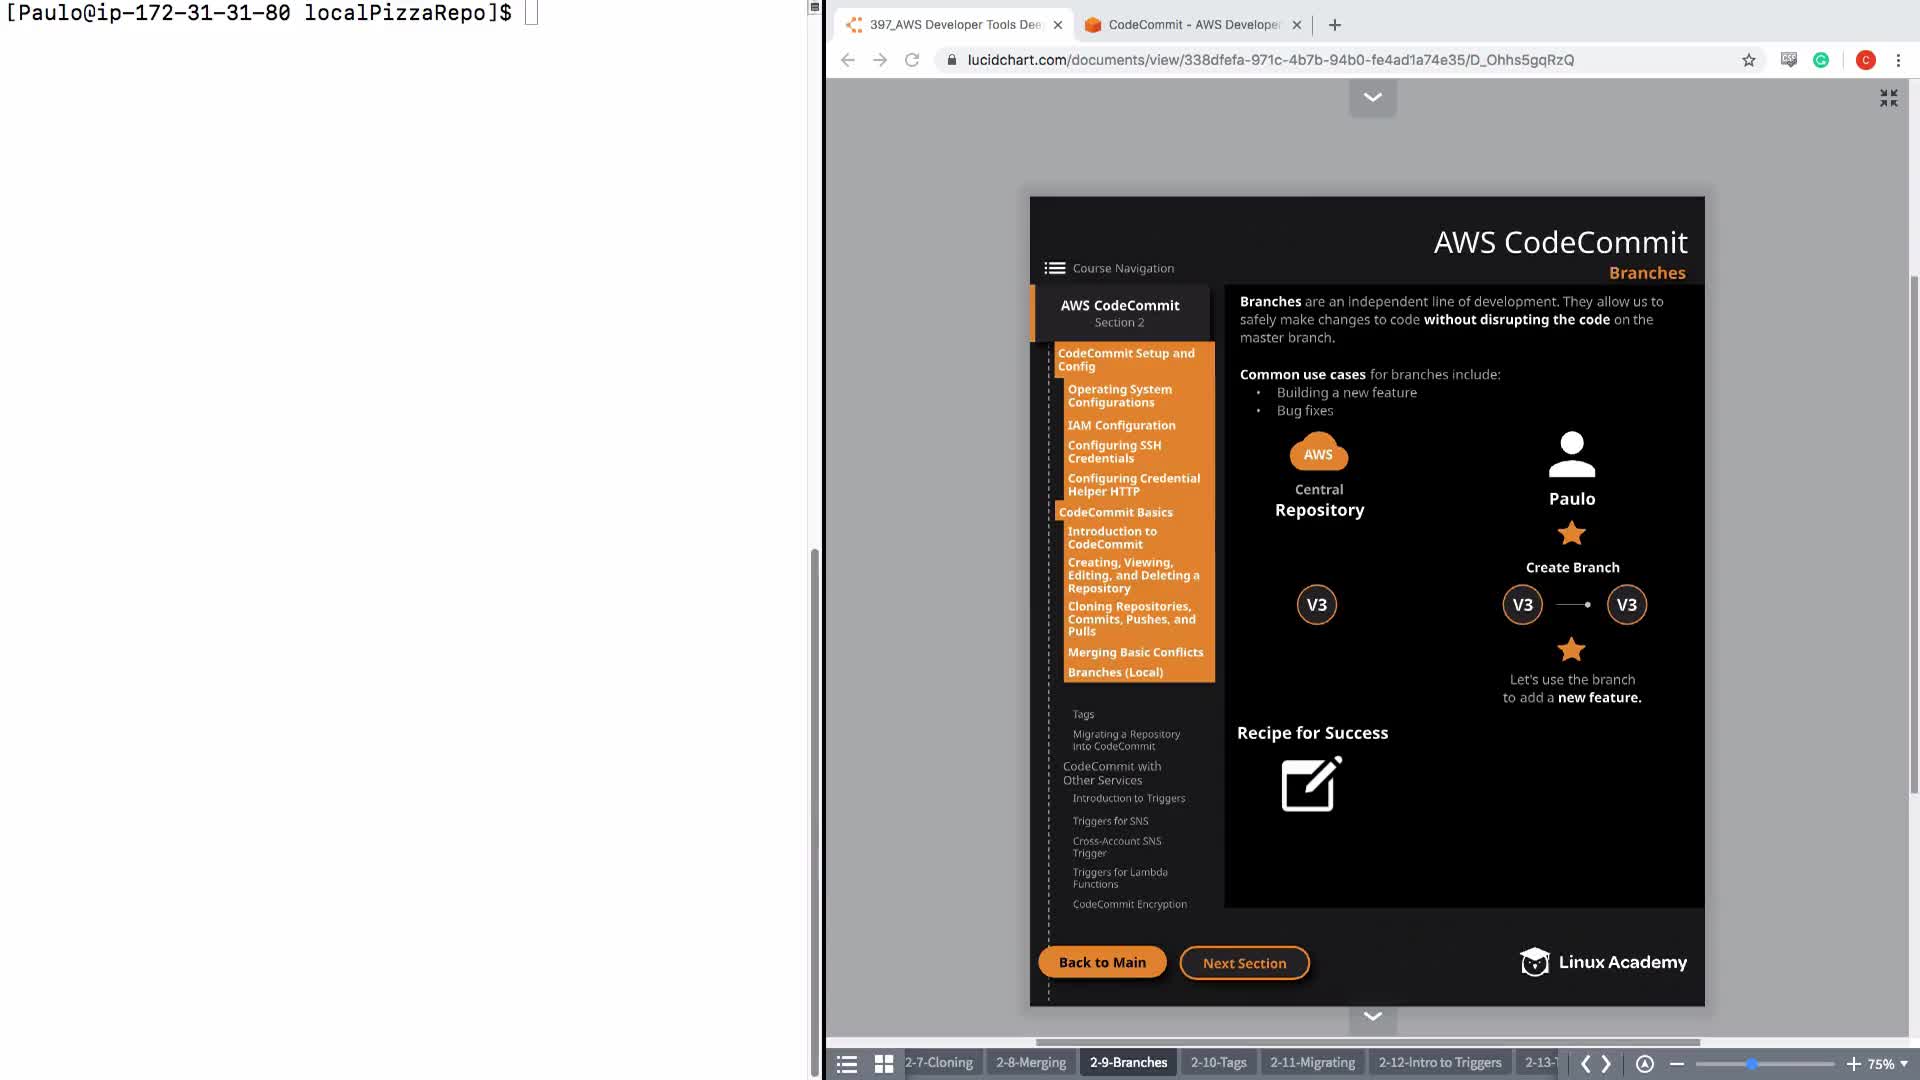The height and width of the screenshot is (1080, 1920).
Task: Expand the bottom chevron panel
Action: (x=1372, y=1016)
